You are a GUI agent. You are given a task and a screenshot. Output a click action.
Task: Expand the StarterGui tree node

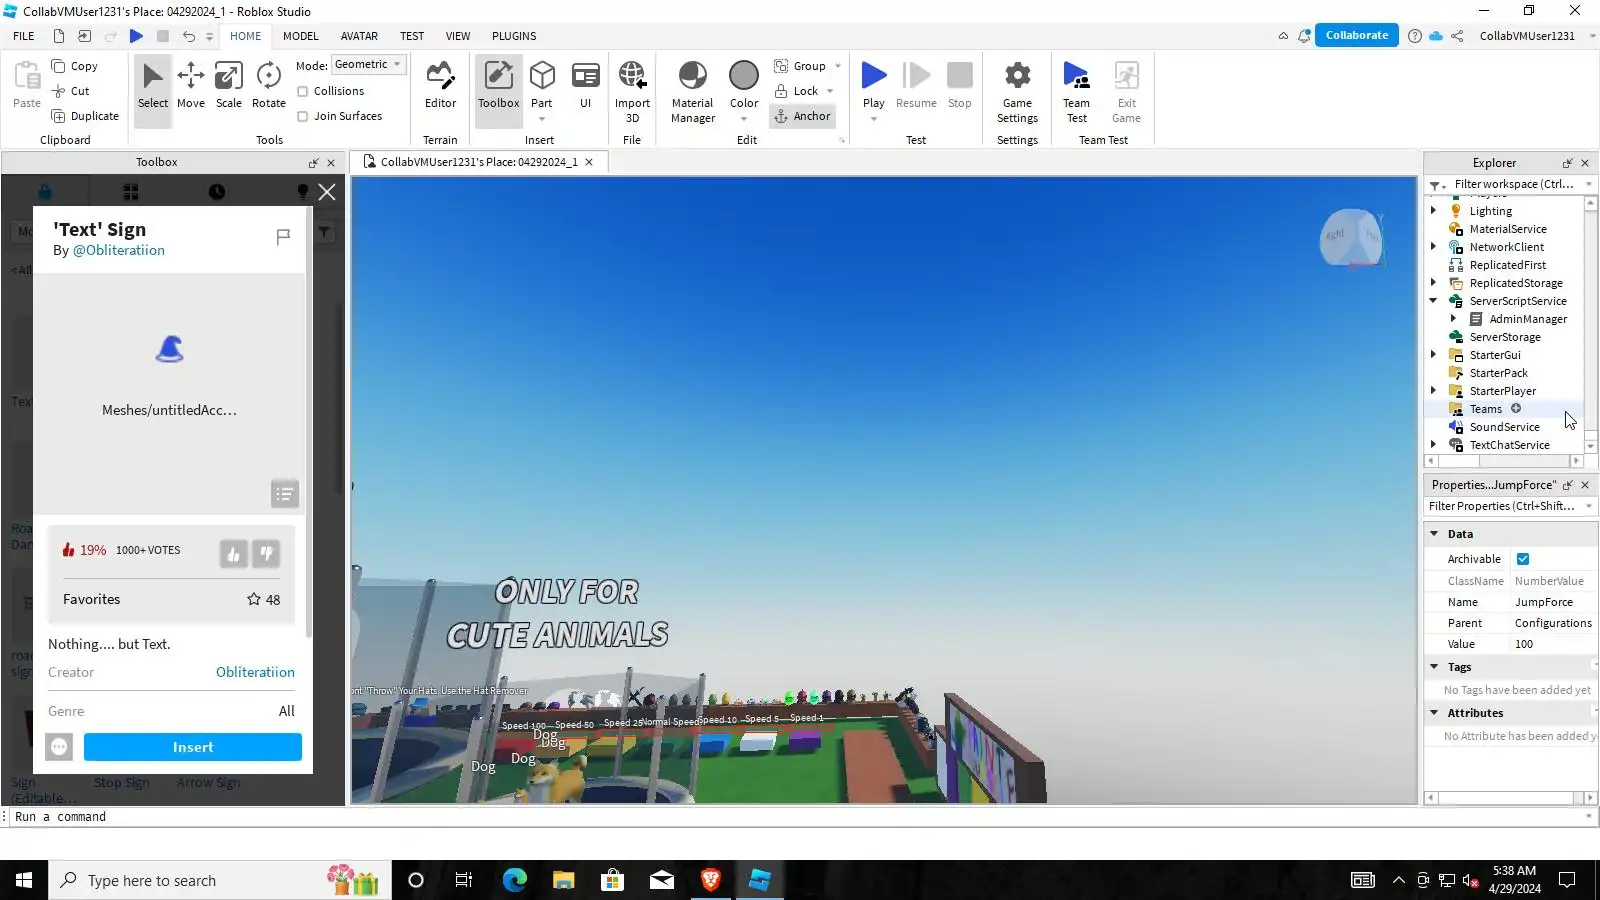click(1434, 355)
